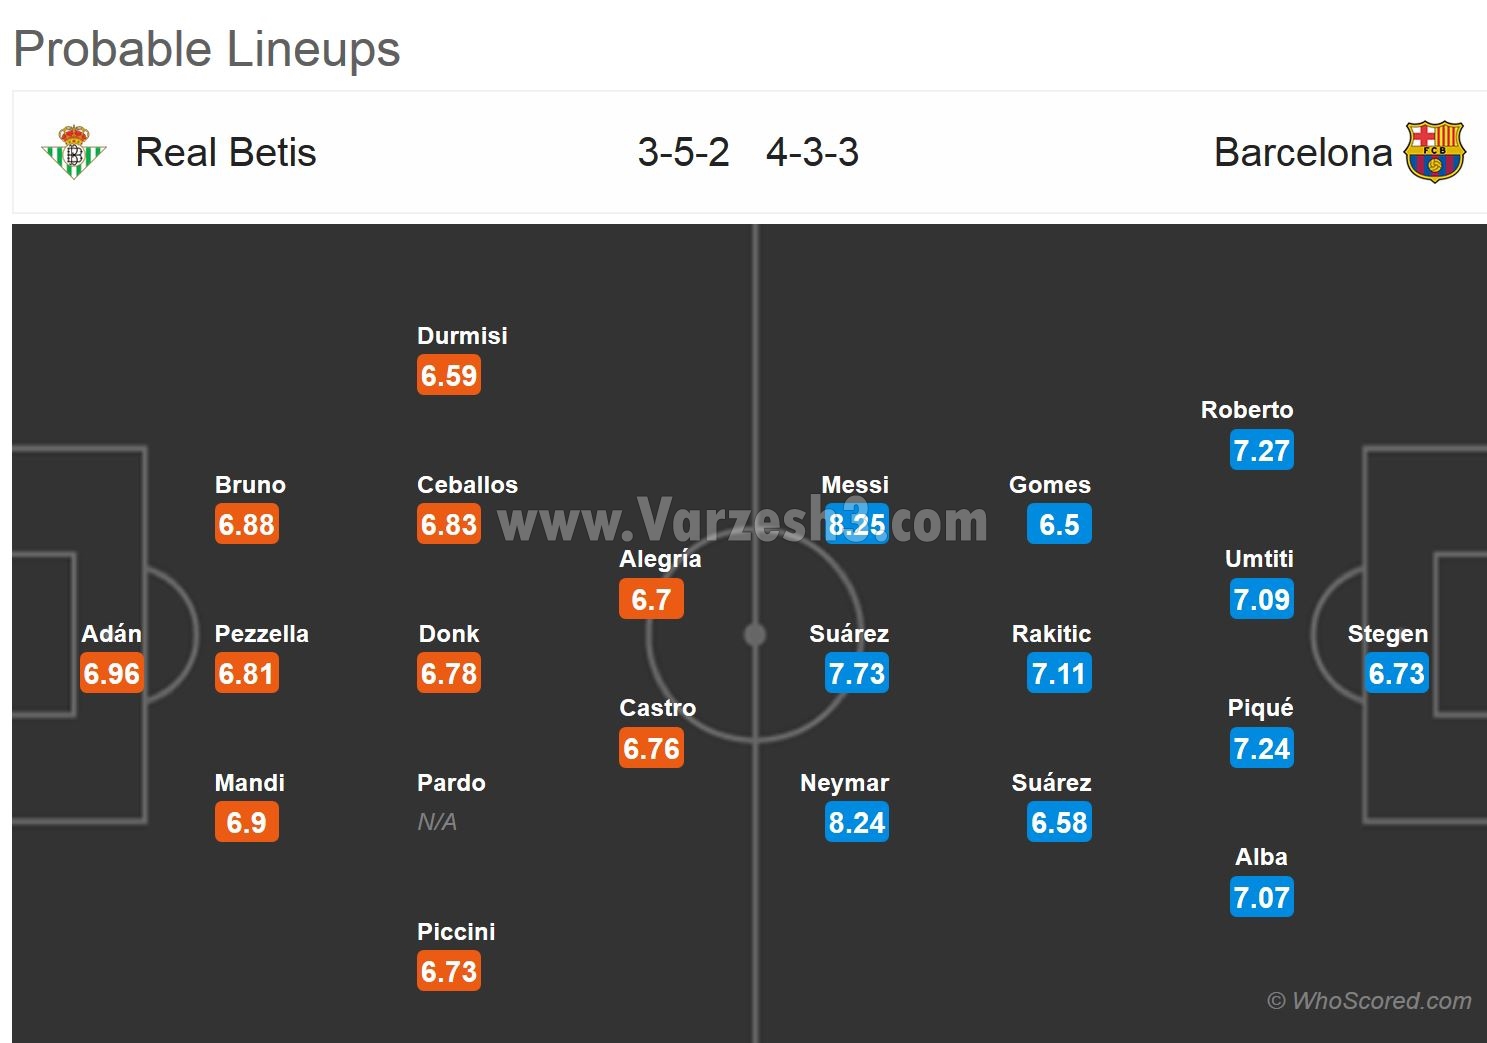Click Stegen's 6.73 rating badge
Viewport: 1487px width, 1043px height.
(x=1397, y=673)
